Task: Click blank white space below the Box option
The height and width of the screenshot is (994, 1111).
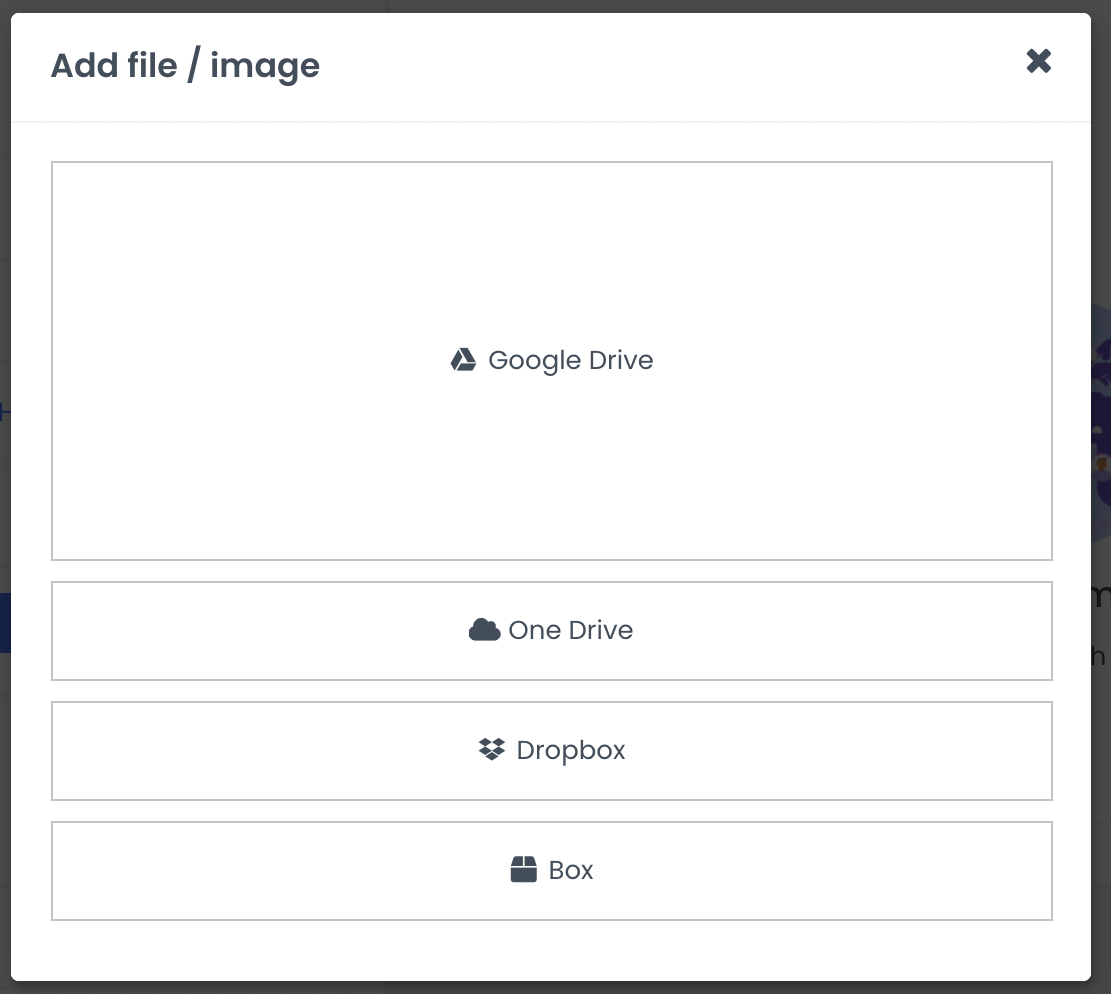Action: pyautogui.click(x=551, y=950)
